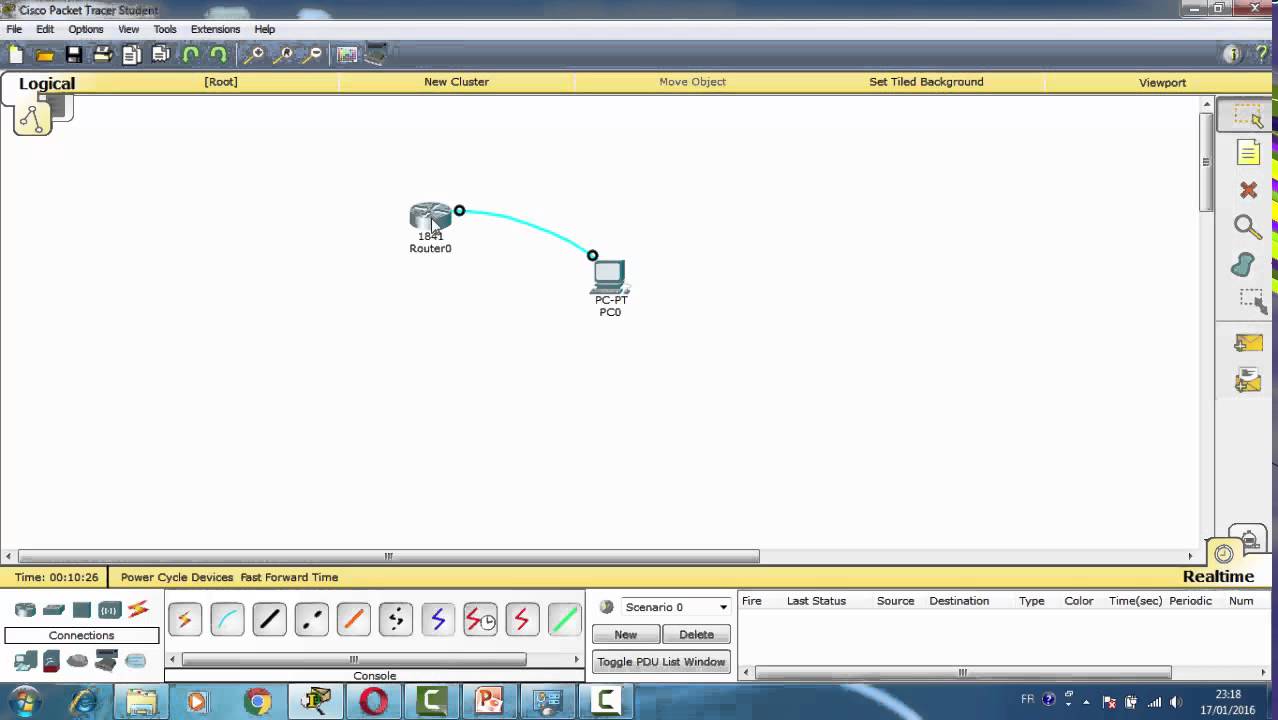Open the Help menu
The height and width of the screenshot is (720, 1278).
click(265, 29)
